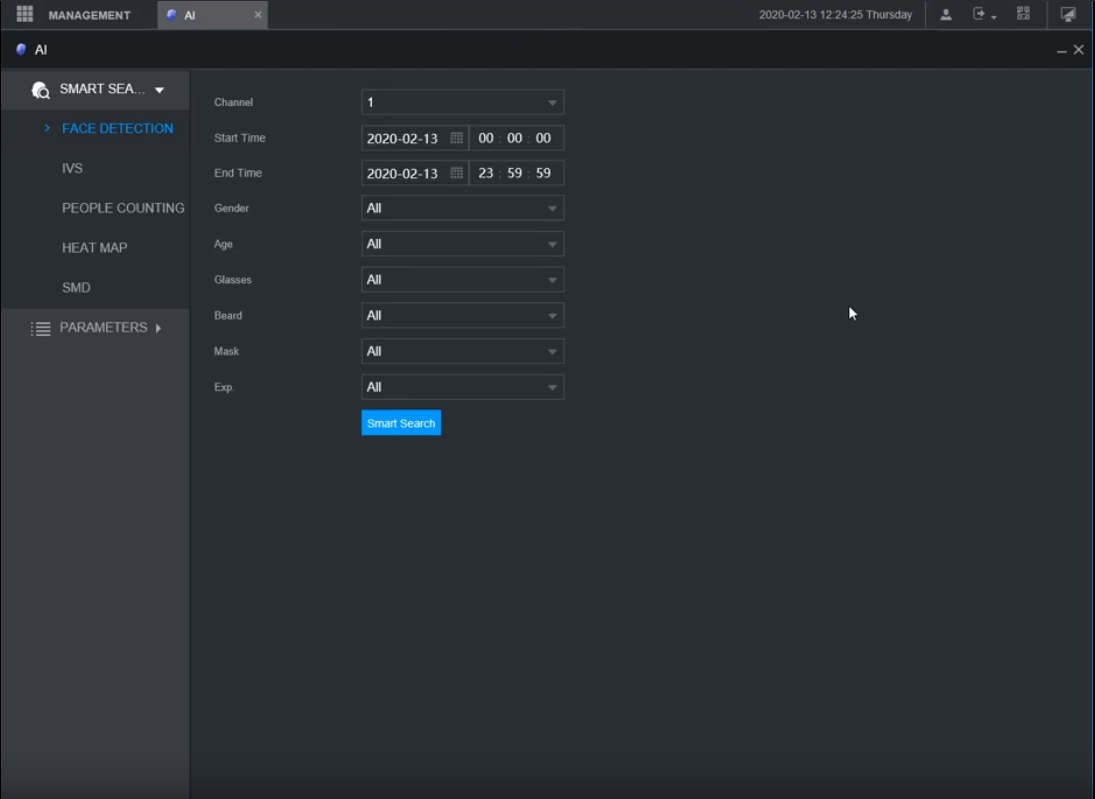Open the Mask dropdown
Image resolution: width=1095 pixels, height=799 pixels.
462,351
